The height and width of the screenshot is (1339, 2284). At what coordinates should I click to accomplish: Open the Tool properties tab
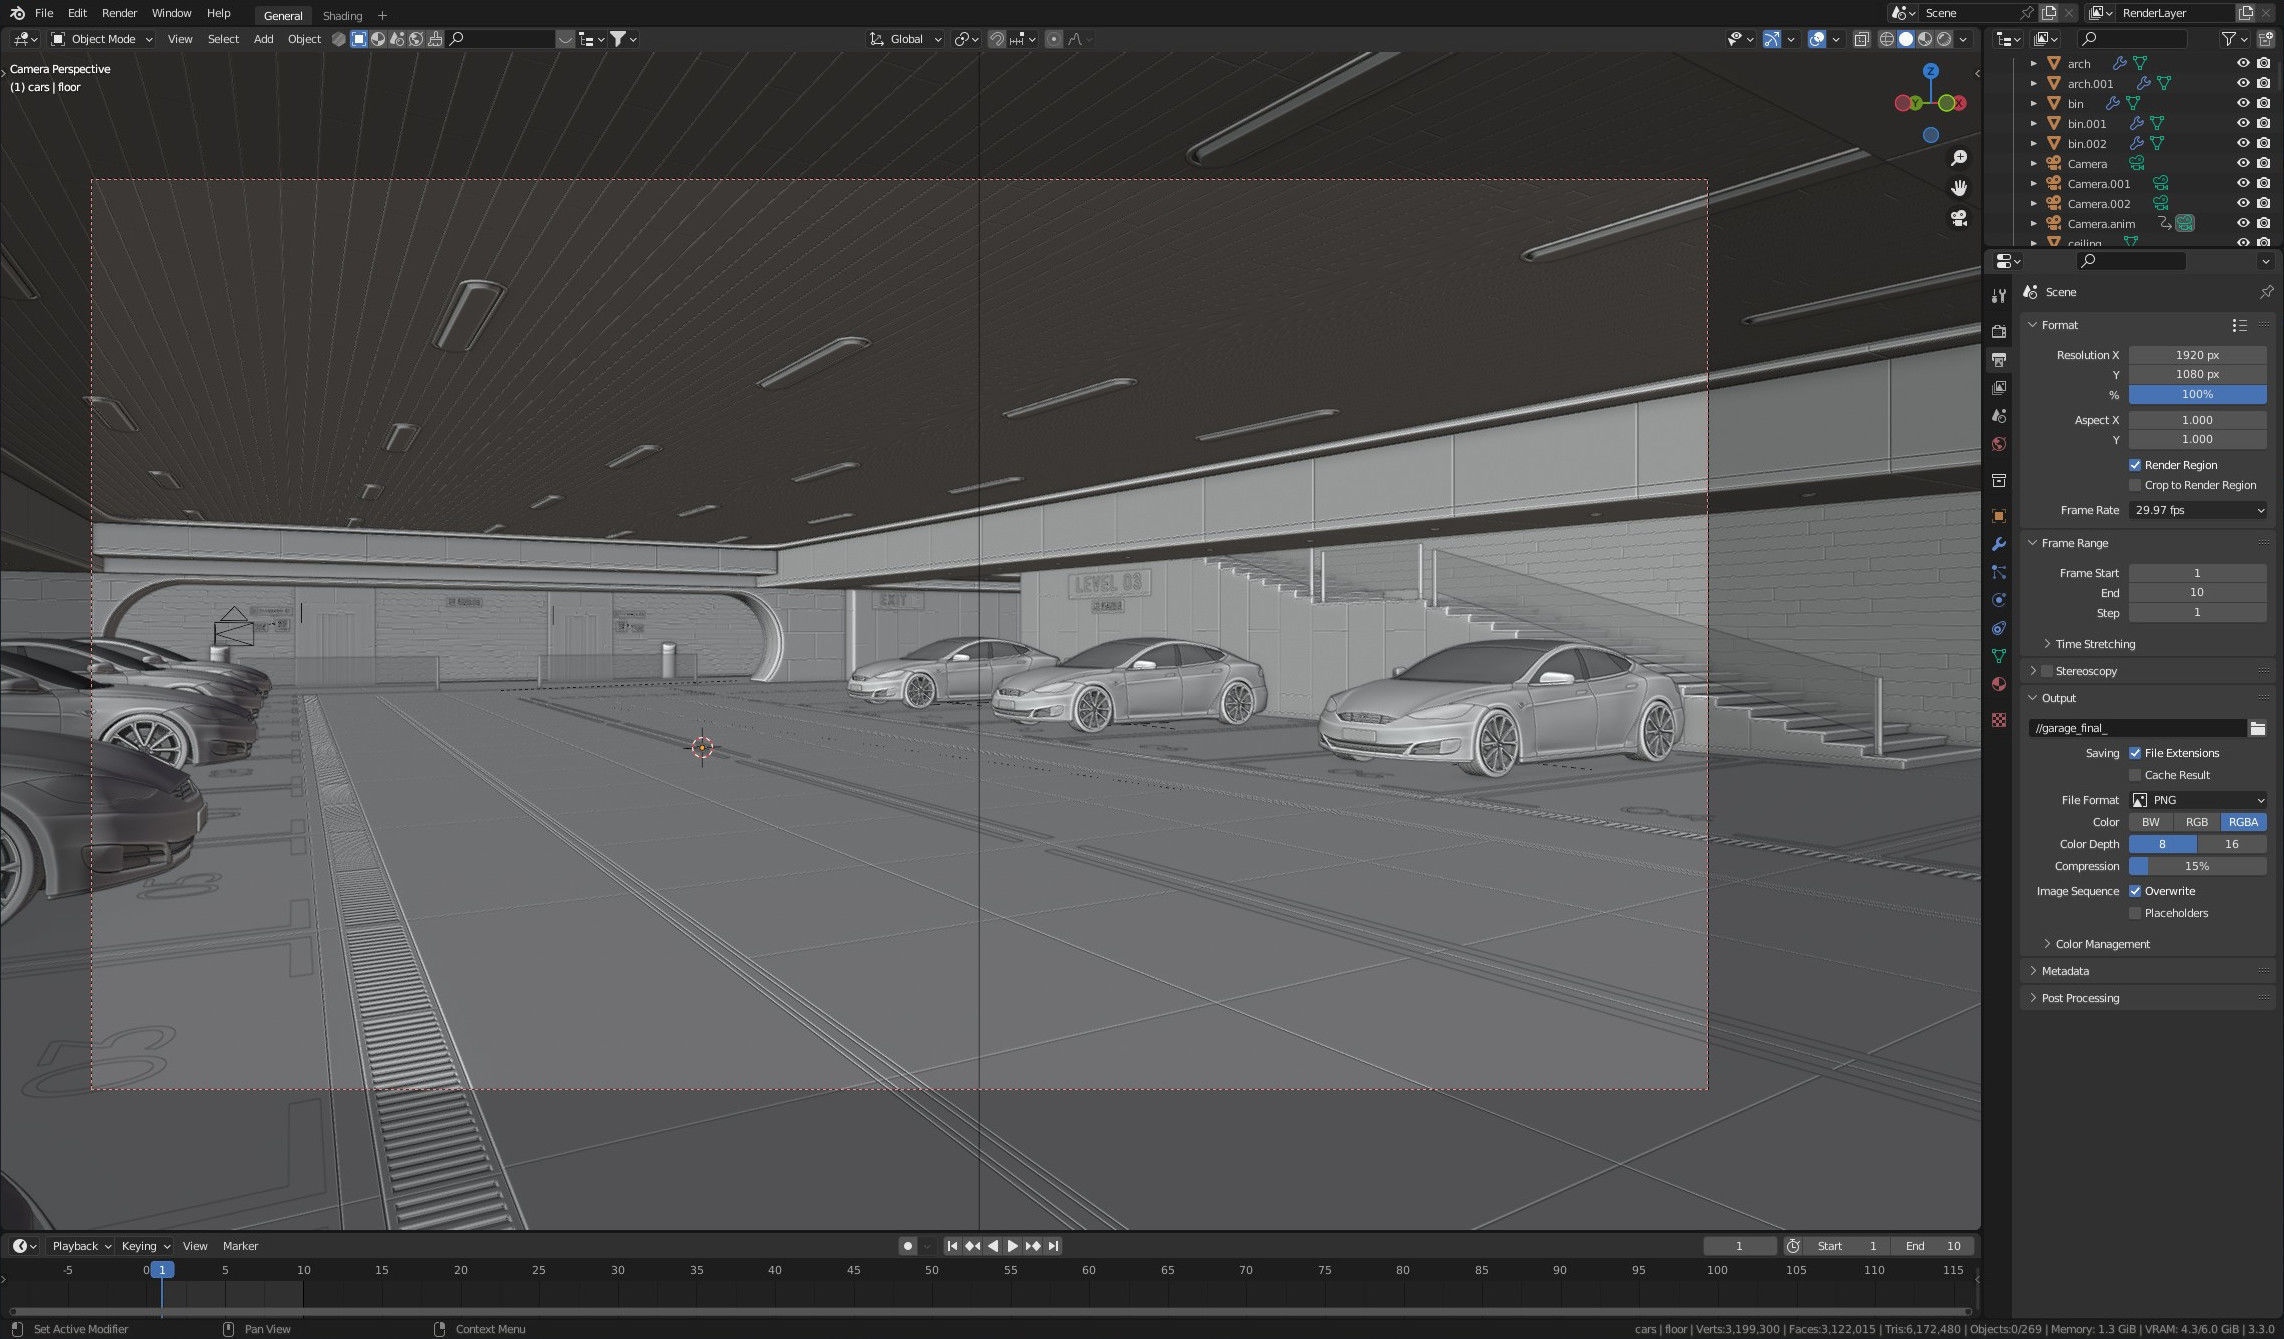1999,296
